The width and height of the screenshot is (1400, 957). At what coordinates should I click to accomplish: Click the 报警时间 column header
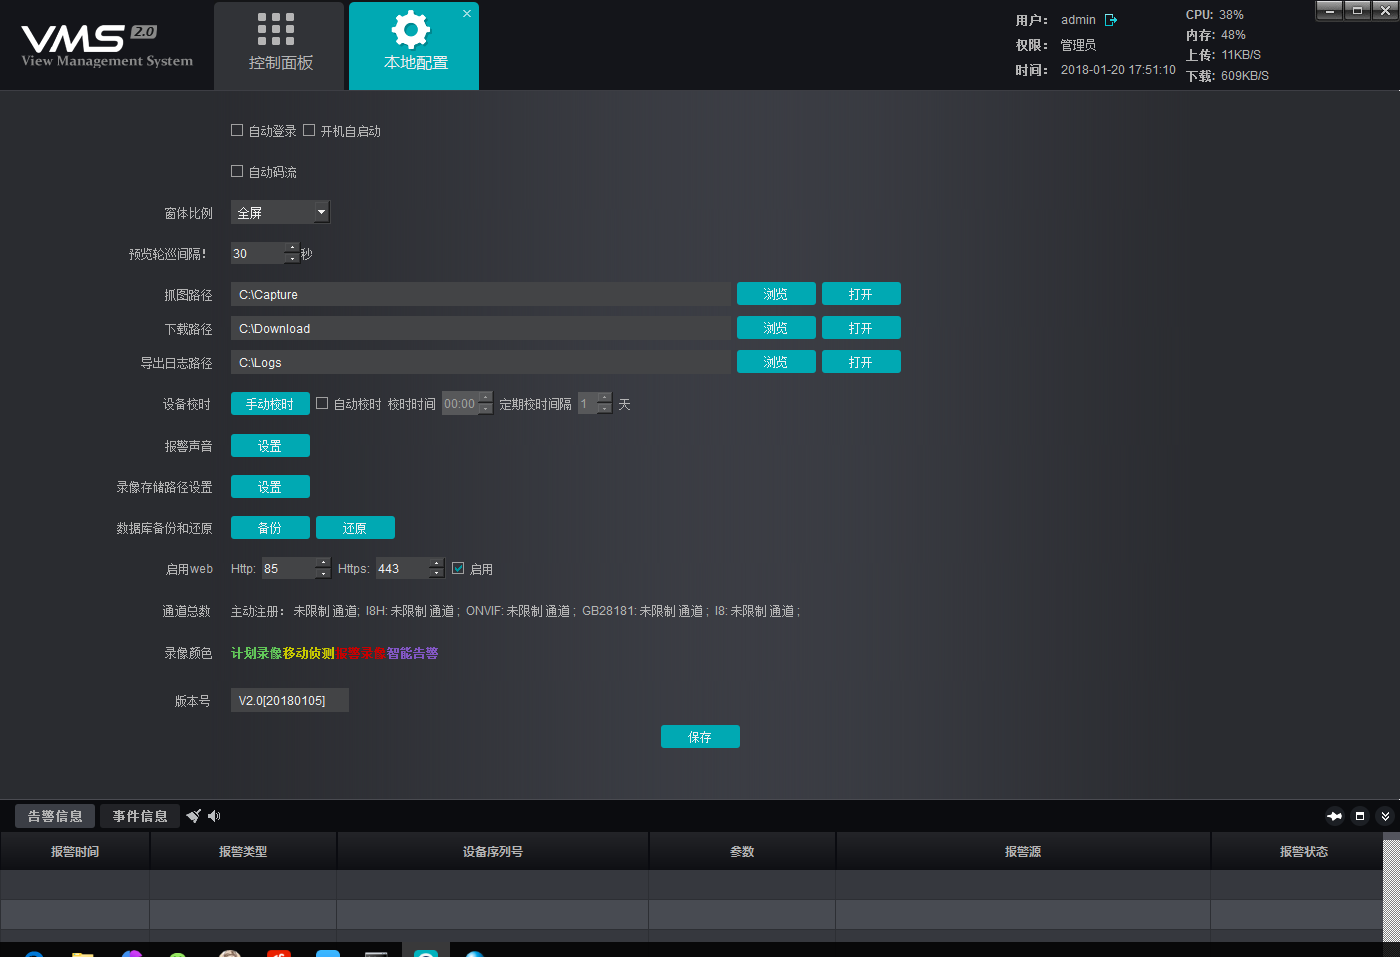[75, 852]
